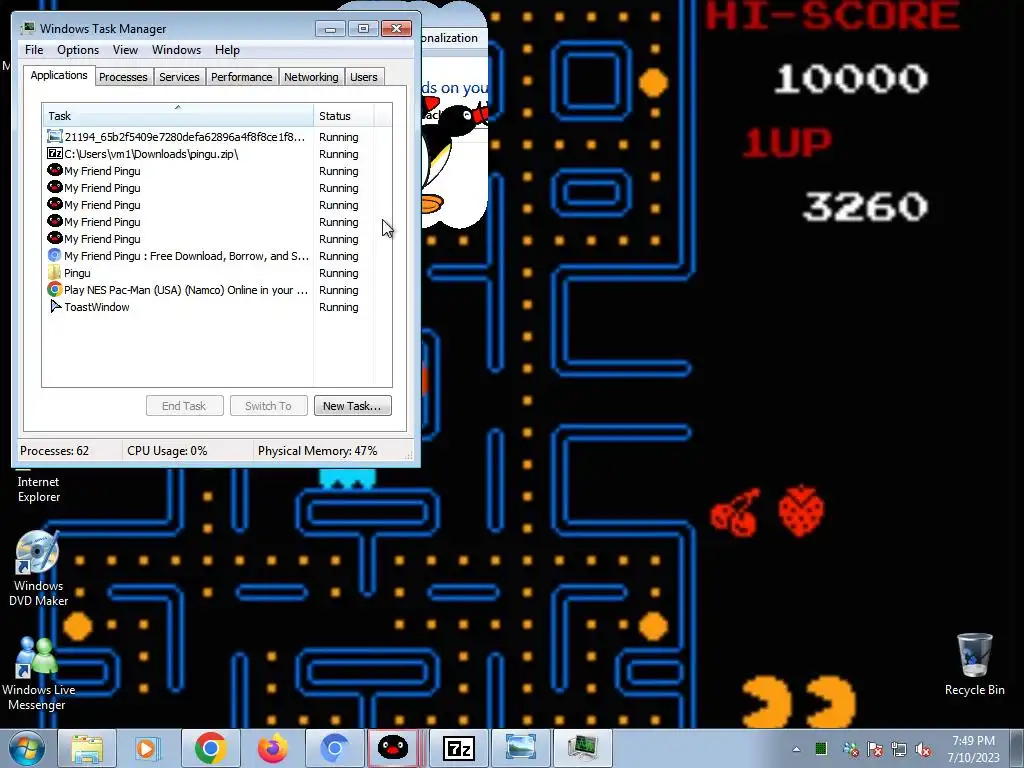Click the green CPU meter tray icon

(x=821, y=749)
